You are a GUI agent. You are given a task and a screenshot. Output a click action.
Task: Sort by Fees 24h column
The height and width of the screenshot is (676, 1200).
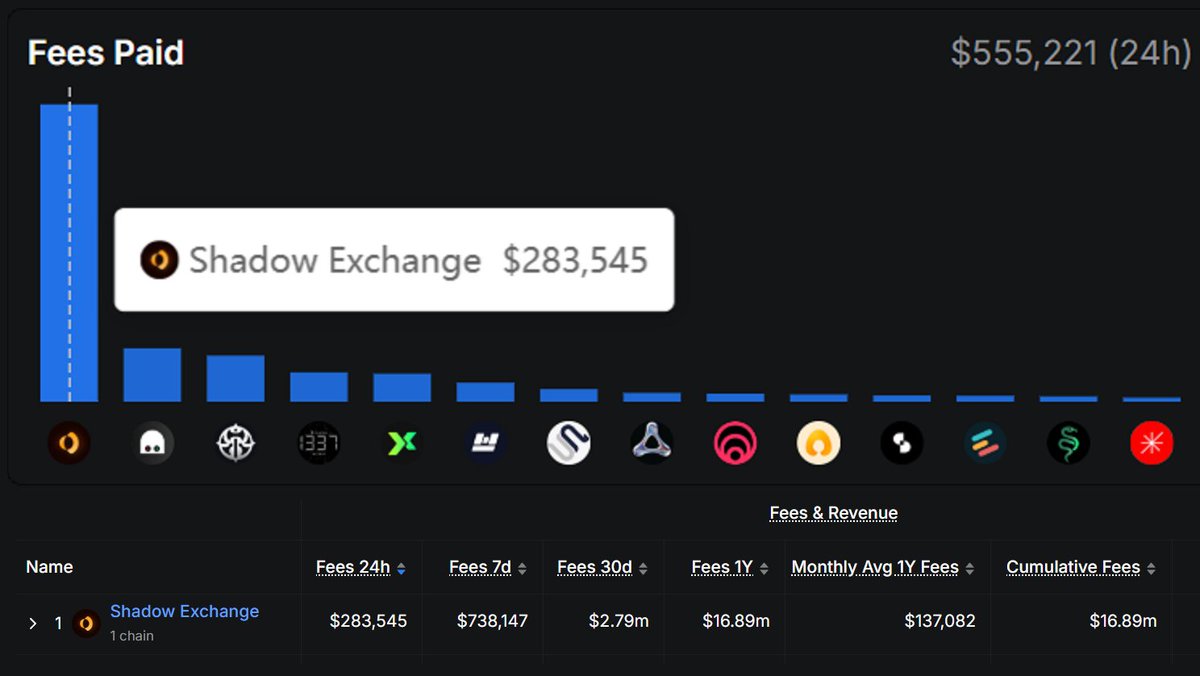(x=360, y=567)
